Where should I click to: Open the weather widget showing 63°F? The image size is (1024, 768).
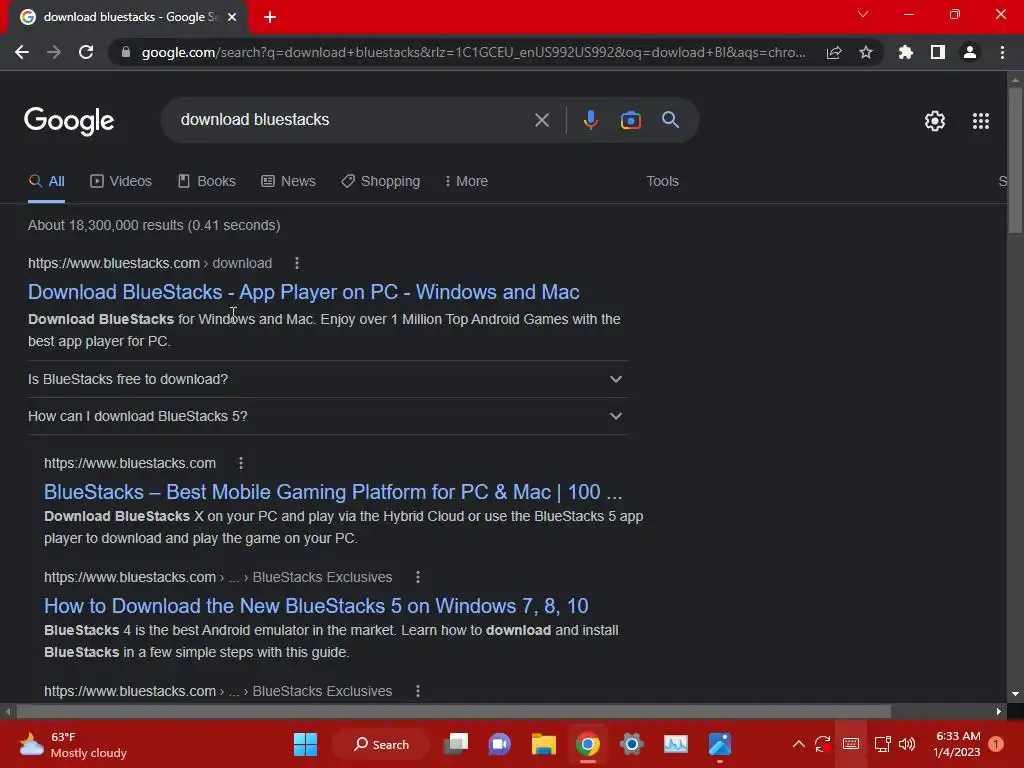click(x=72, y=744)
